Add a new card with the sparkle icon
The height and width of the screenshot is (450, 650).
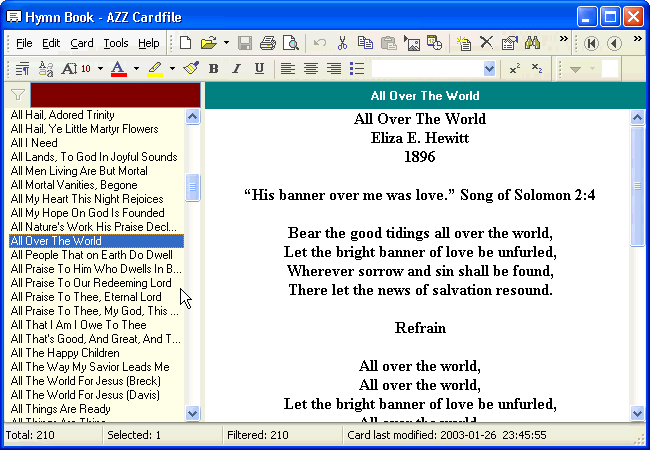coord(463,43)
